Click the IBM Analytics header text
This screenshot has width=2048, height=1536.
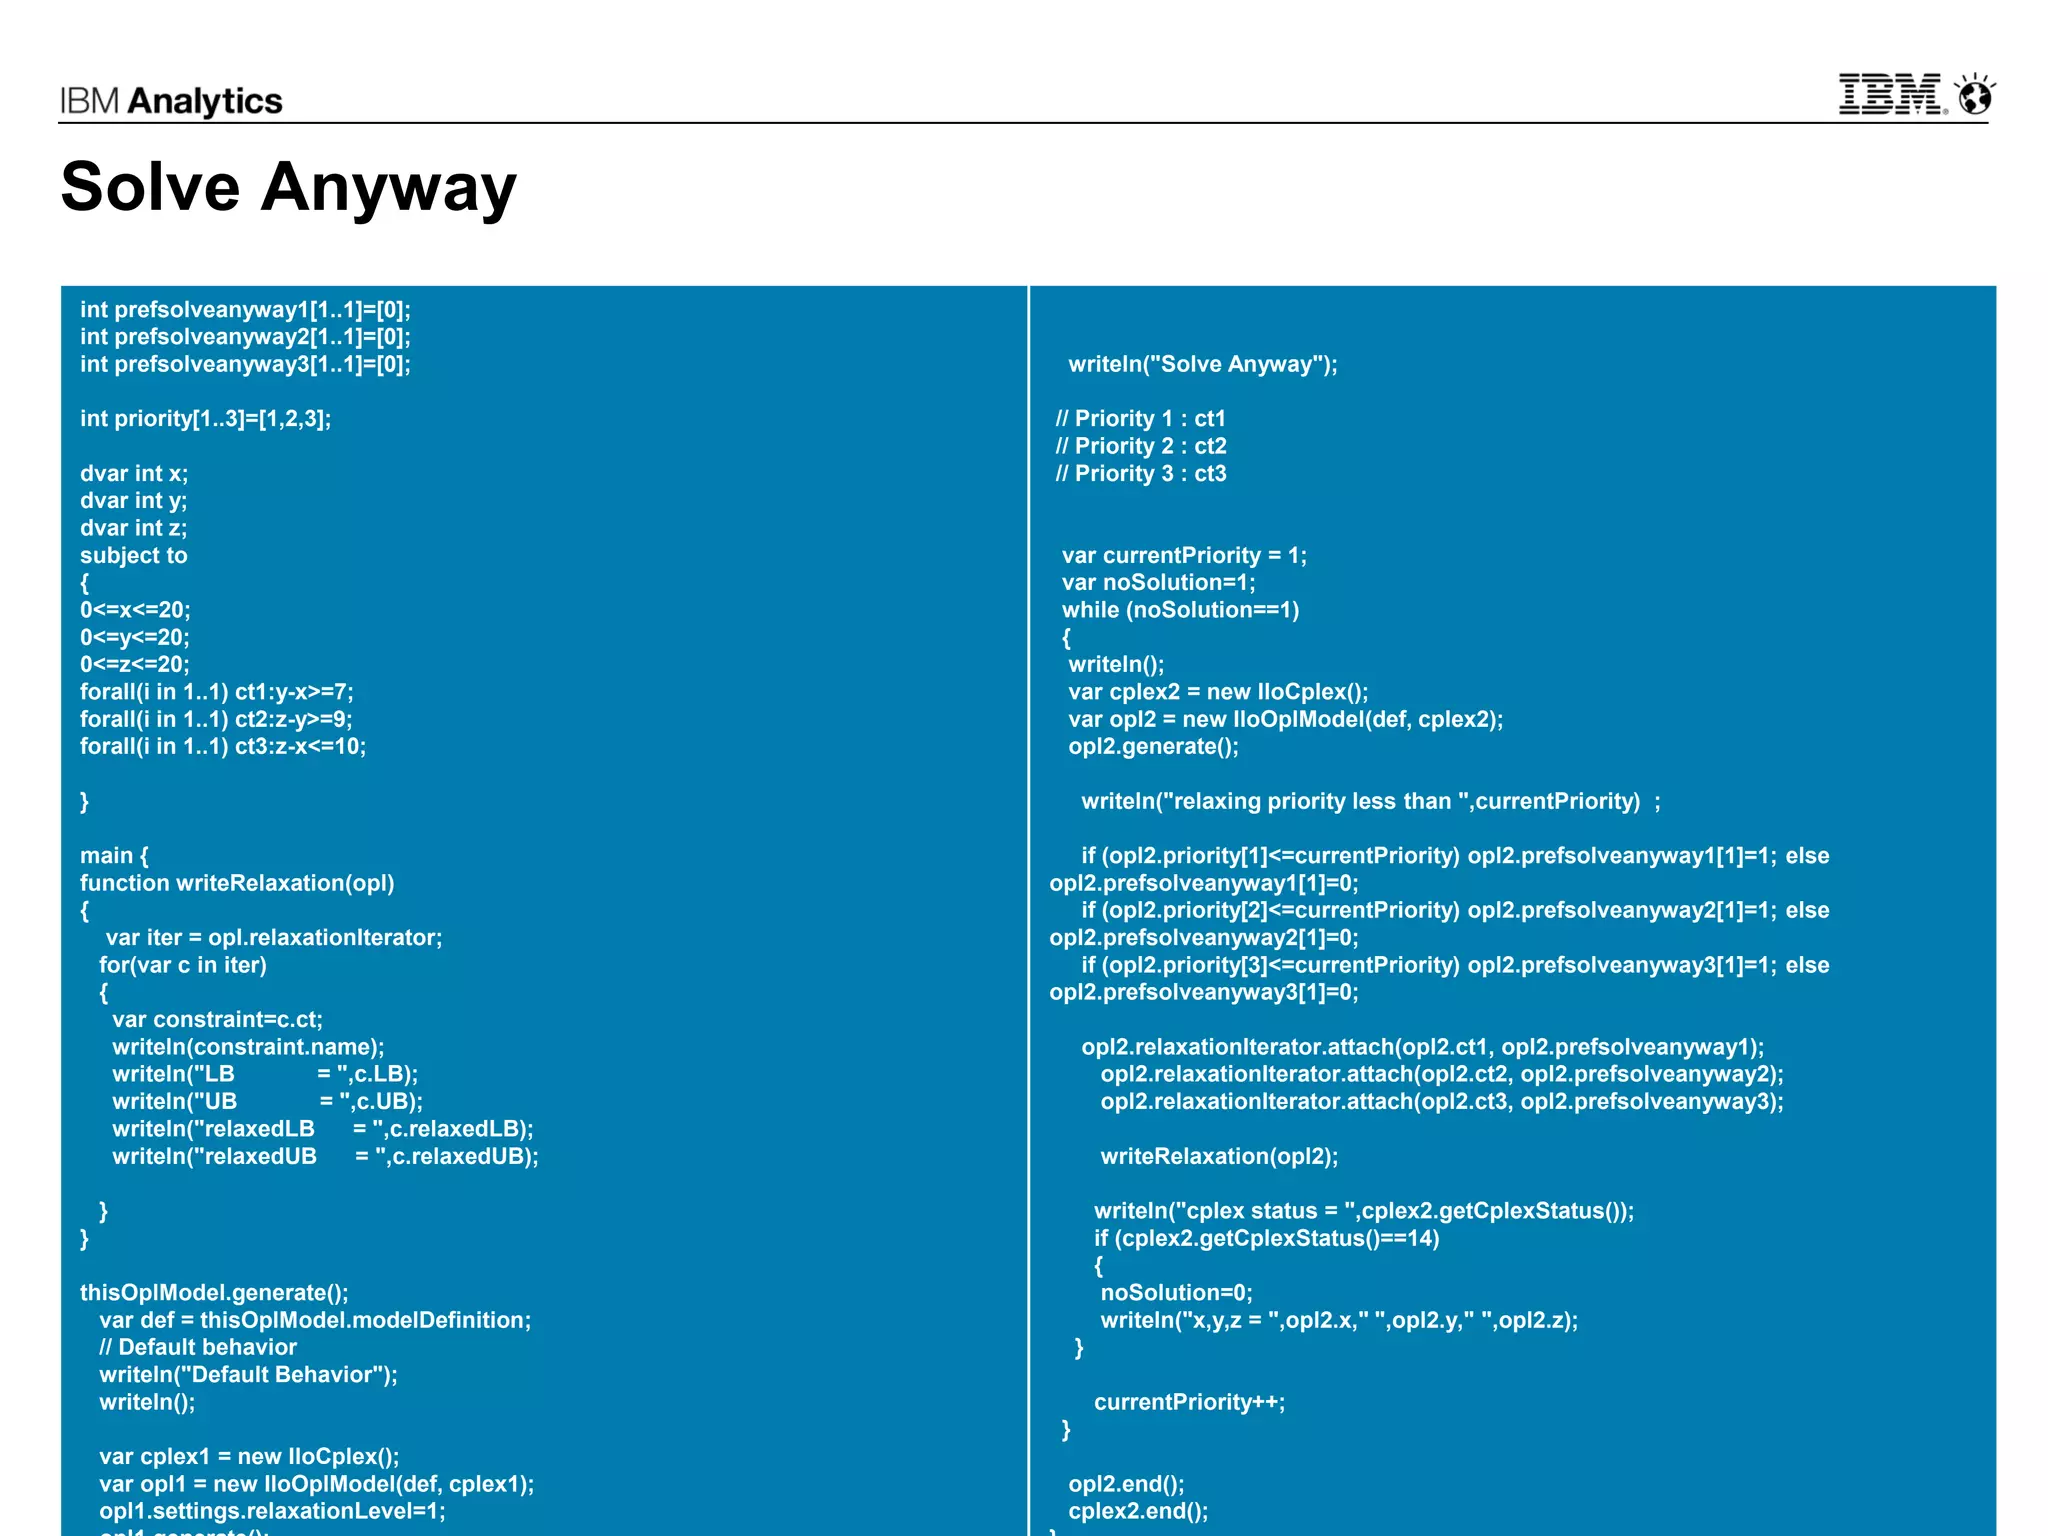pos(171,101)
